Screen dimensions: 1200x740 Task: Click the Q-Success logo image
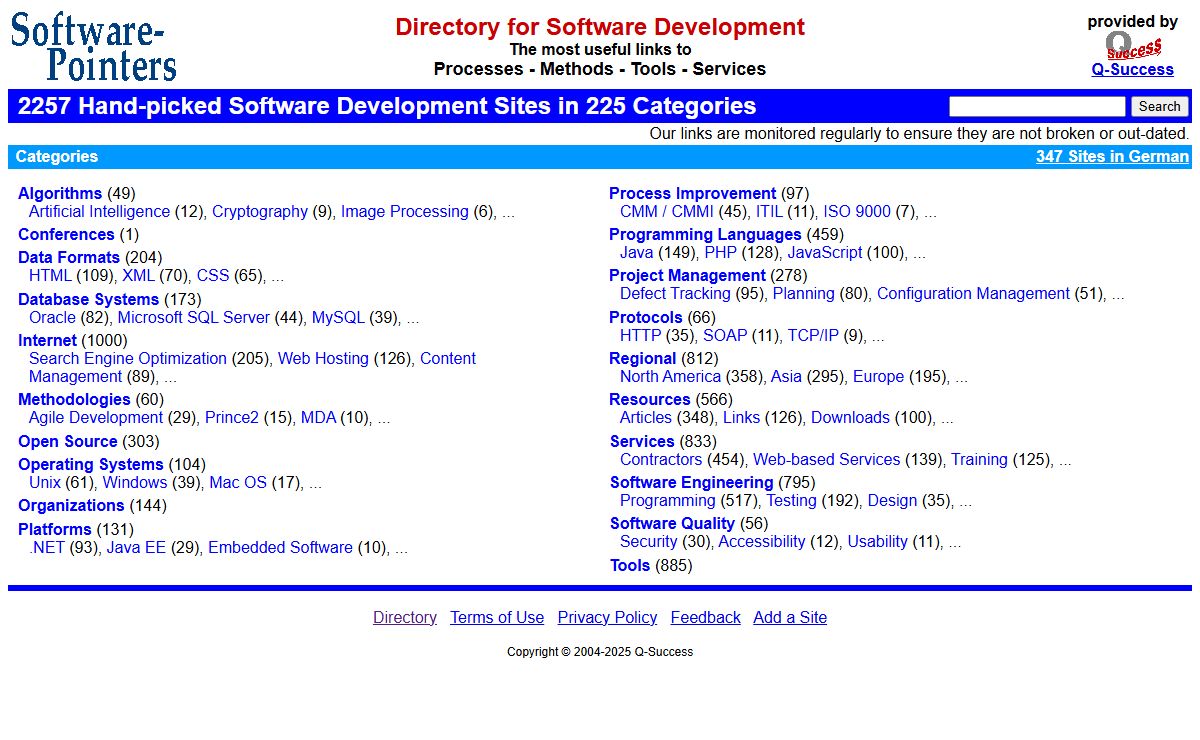click(1133, 46)
